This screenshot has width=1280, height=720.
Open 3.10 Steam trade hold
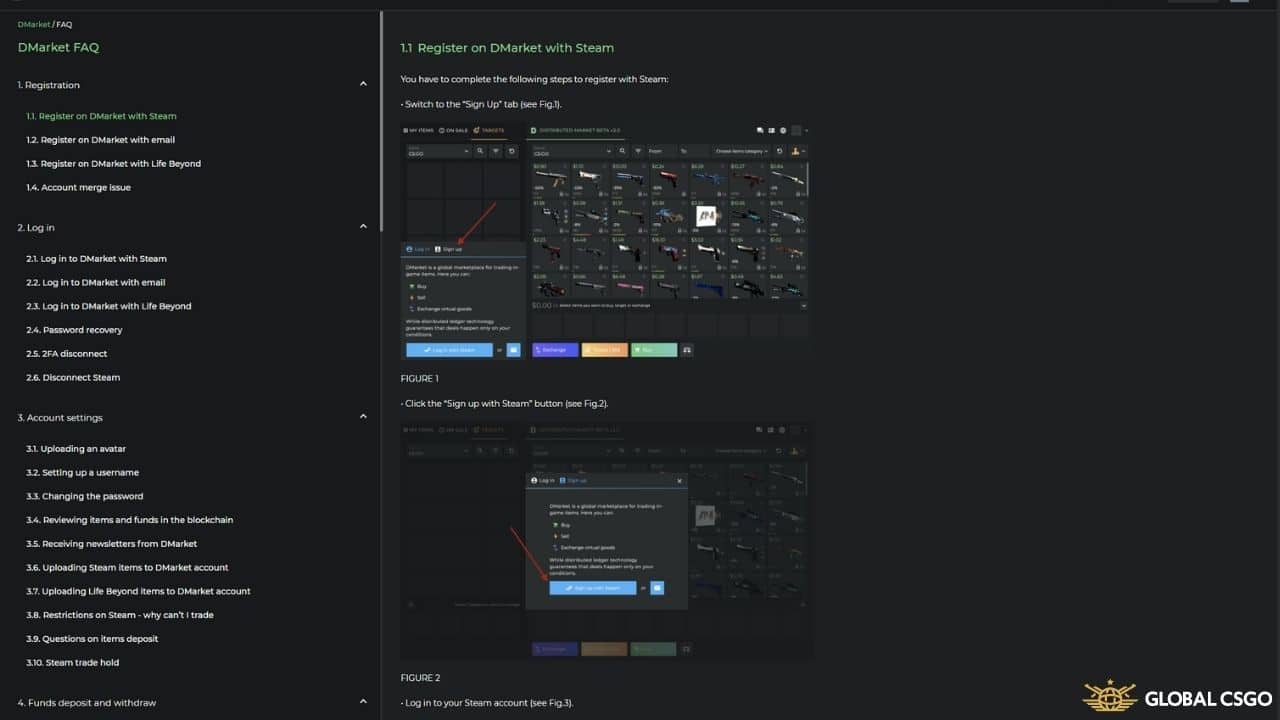pos(73,663)
